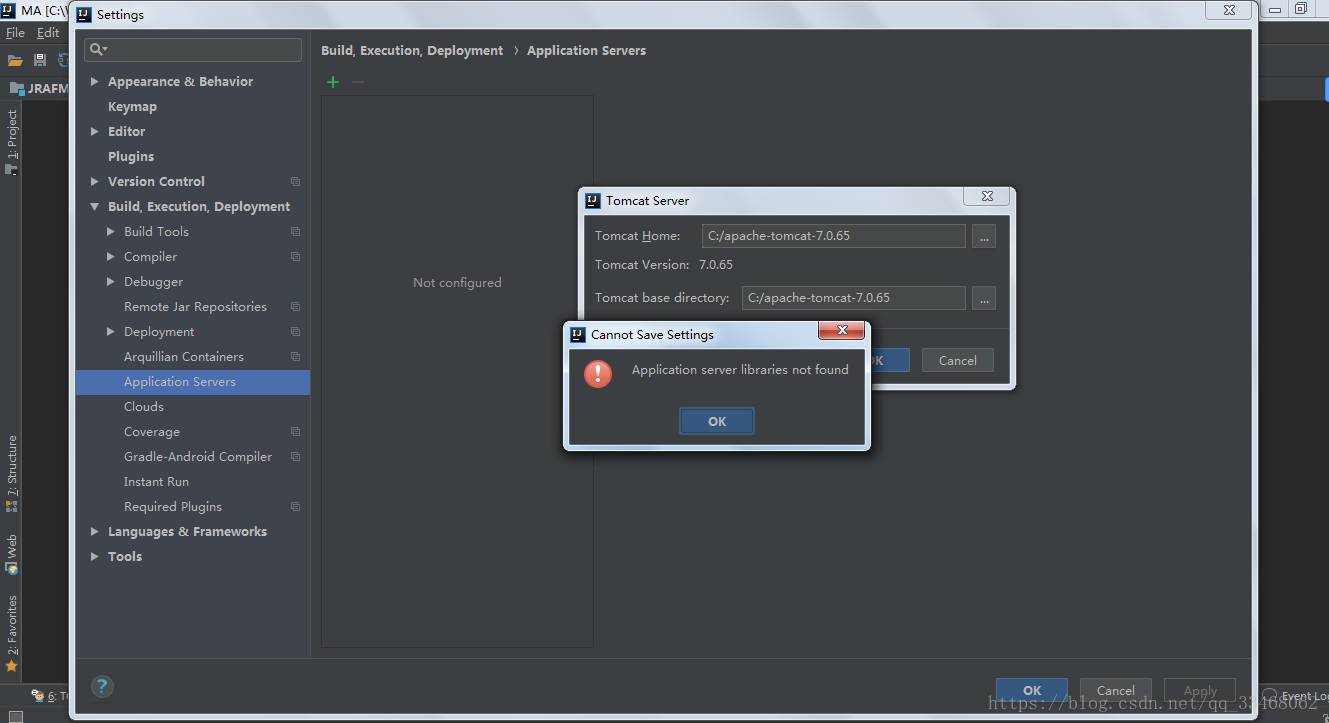The width and height of the screenshot is (1329, 723).
Task: Click the save all toolbar icon
Action: [40, 60]
